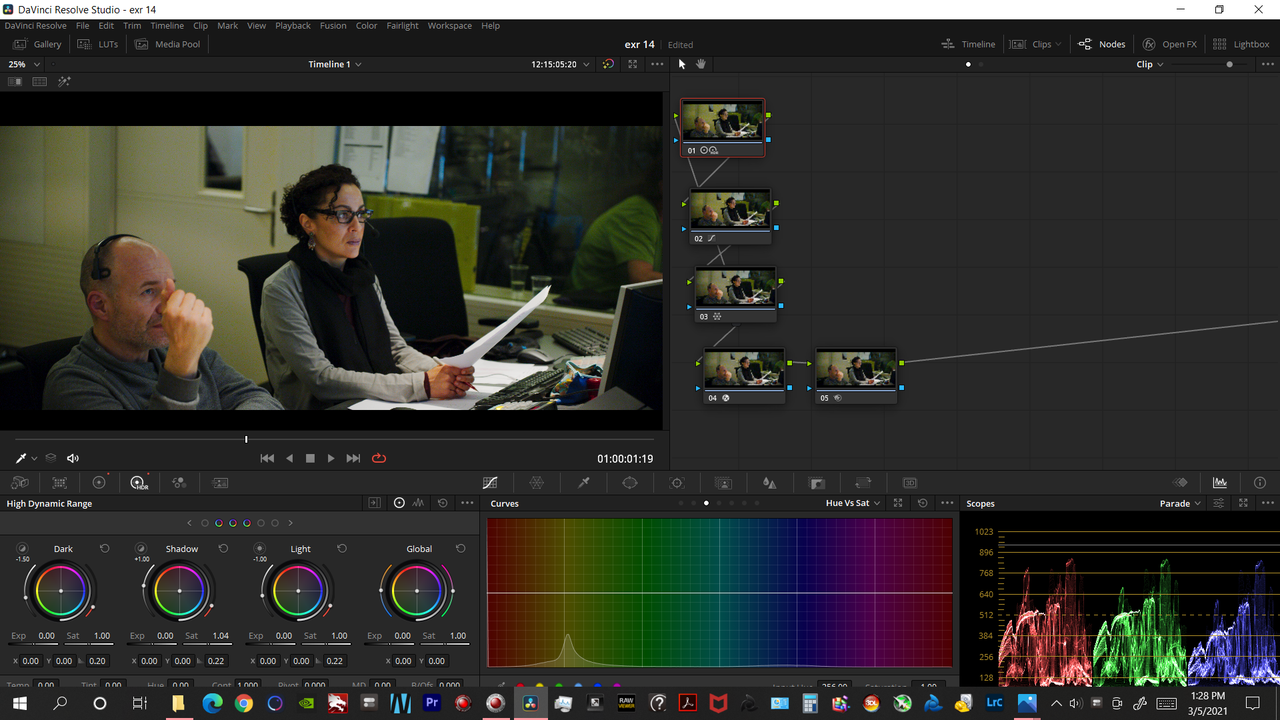Open the Color Warper palette
The height and width of the screenshot is (720, 1280).
pyautogui.click(x=537, y=483)
